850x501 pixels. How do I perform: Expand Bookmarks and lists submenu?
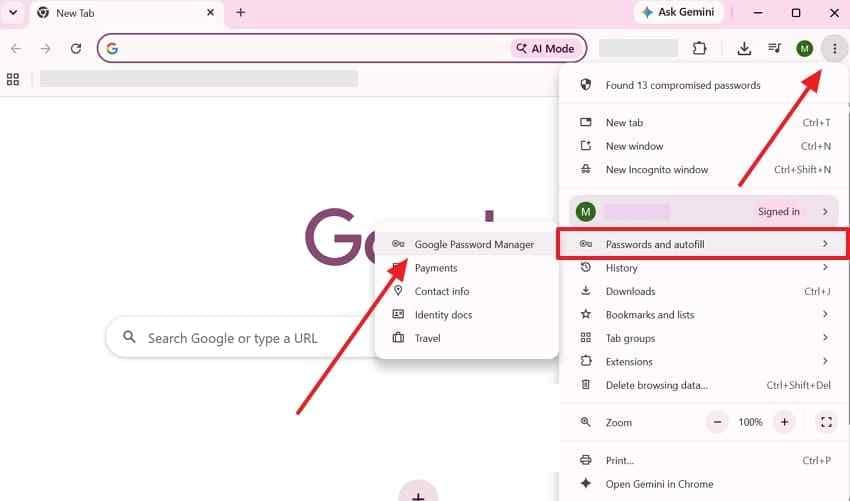703,314
